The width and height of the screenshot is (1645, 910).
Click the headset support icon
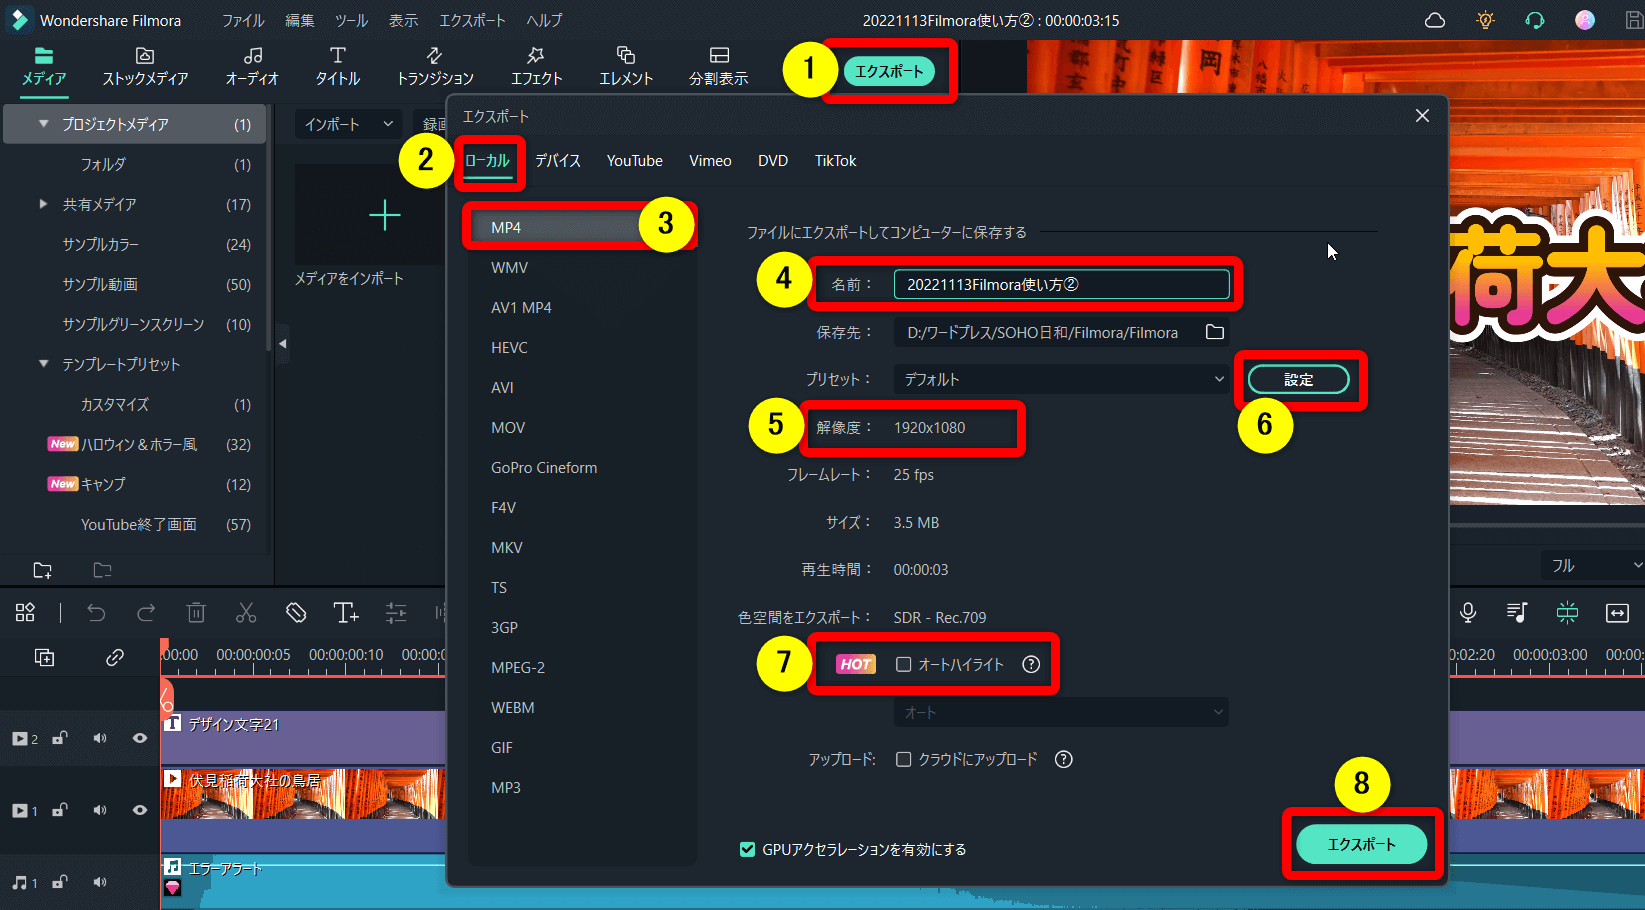coord(1535,20)
